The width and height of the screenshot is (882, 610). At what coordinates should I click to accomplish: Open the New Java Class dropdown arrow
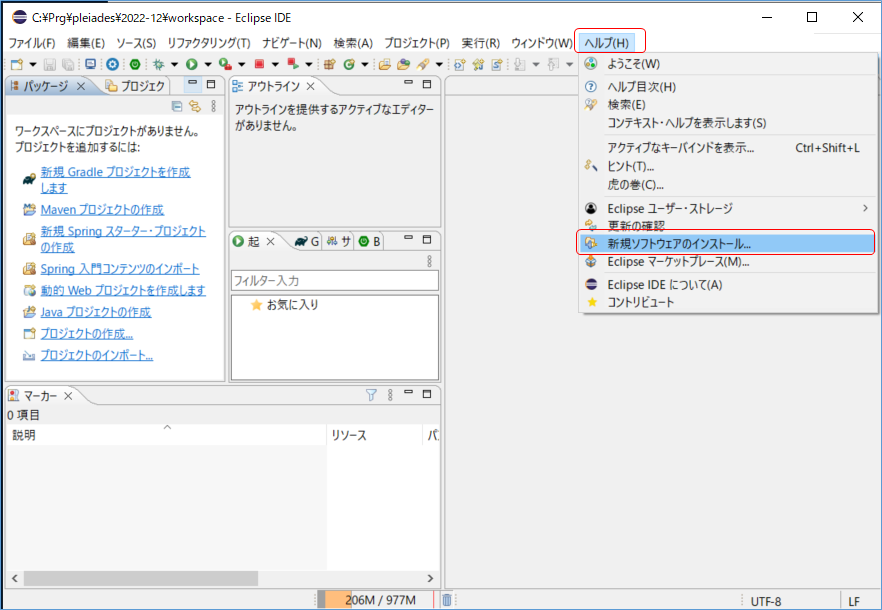[x=364, y=65]
